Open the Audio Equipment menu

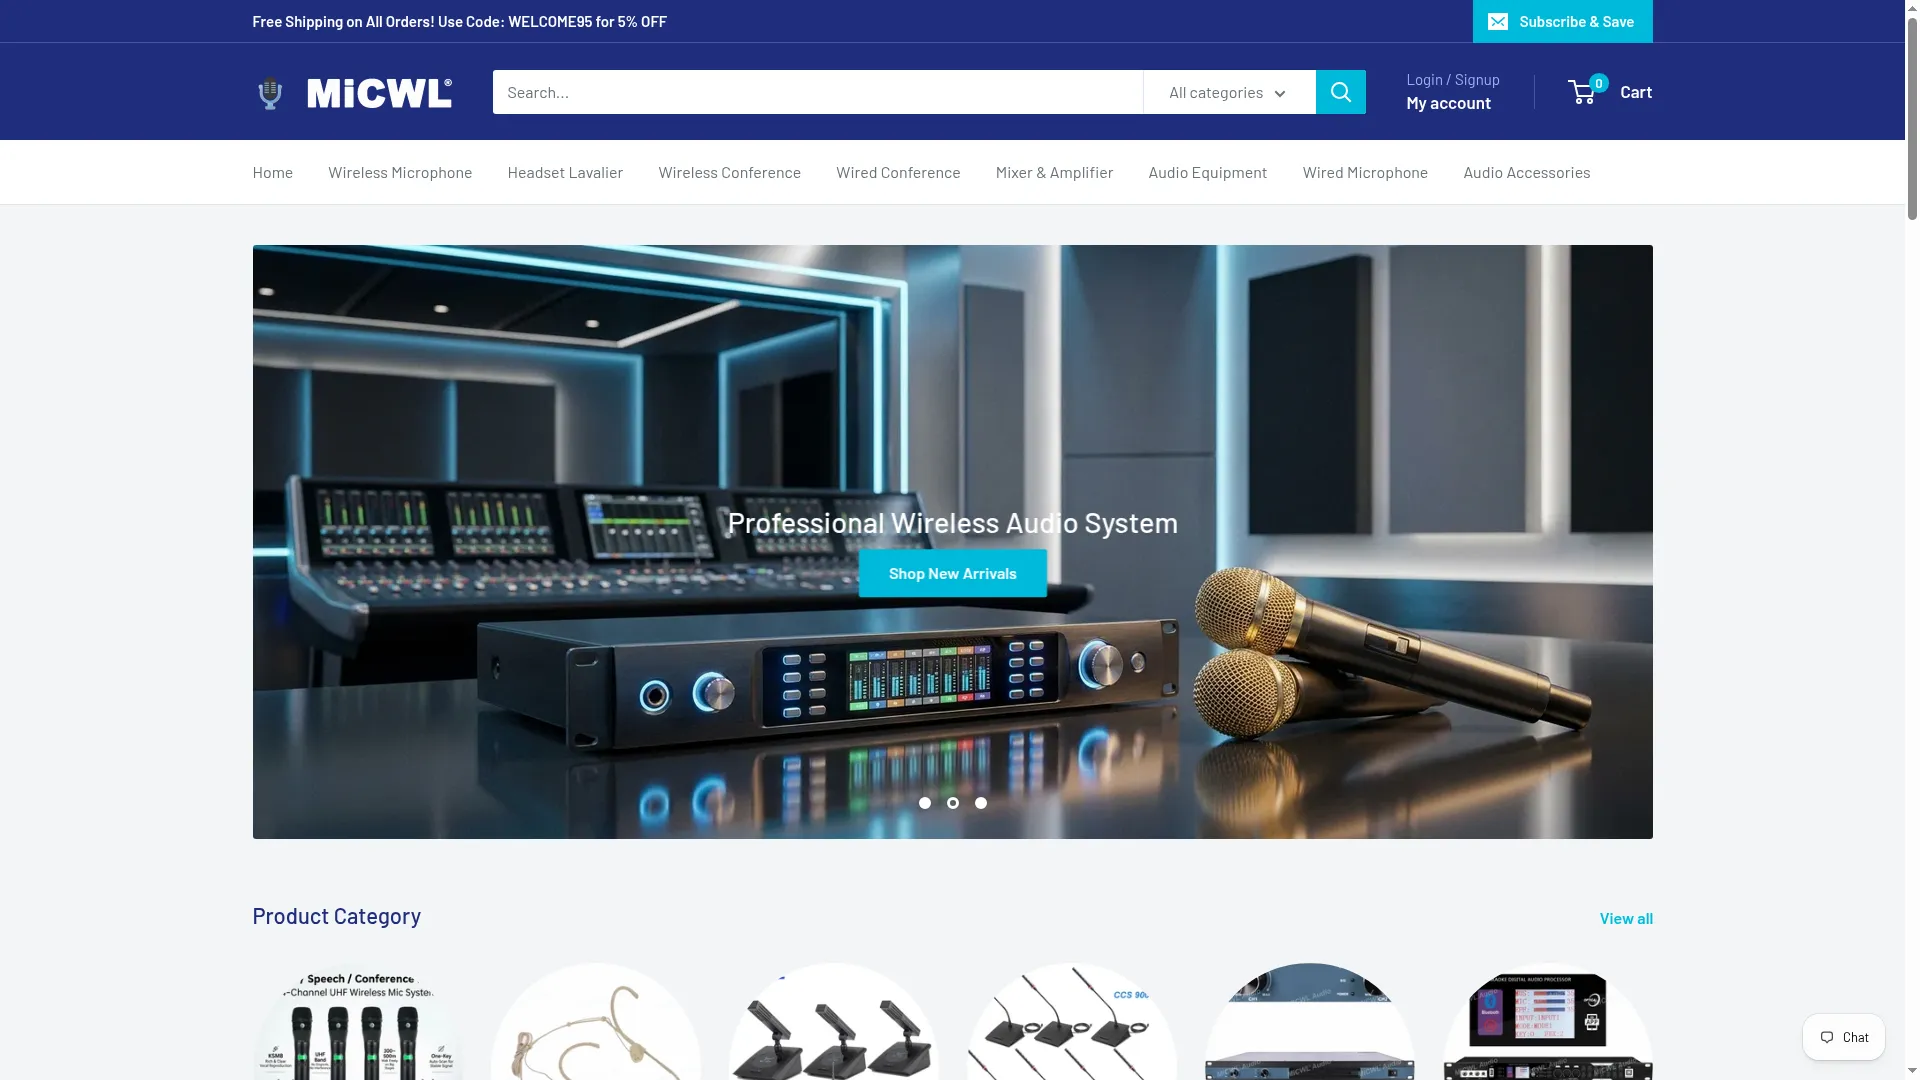(1207, 172)
